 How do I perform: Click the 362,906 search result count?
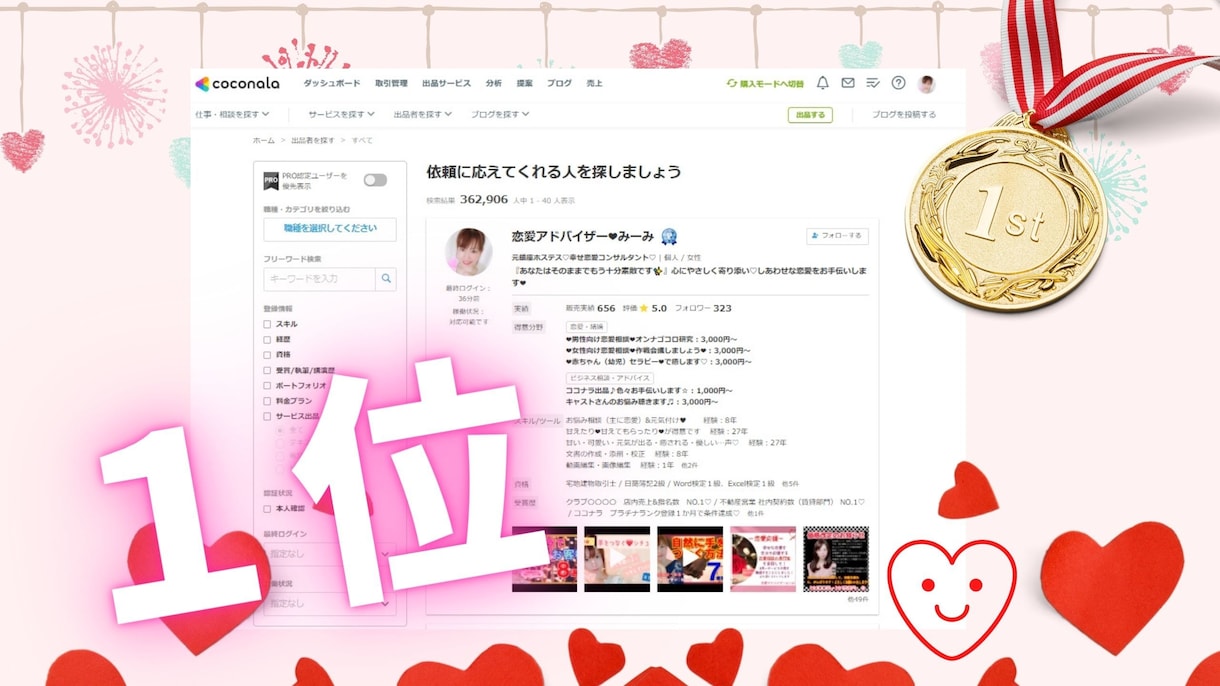tap(484, 199)
